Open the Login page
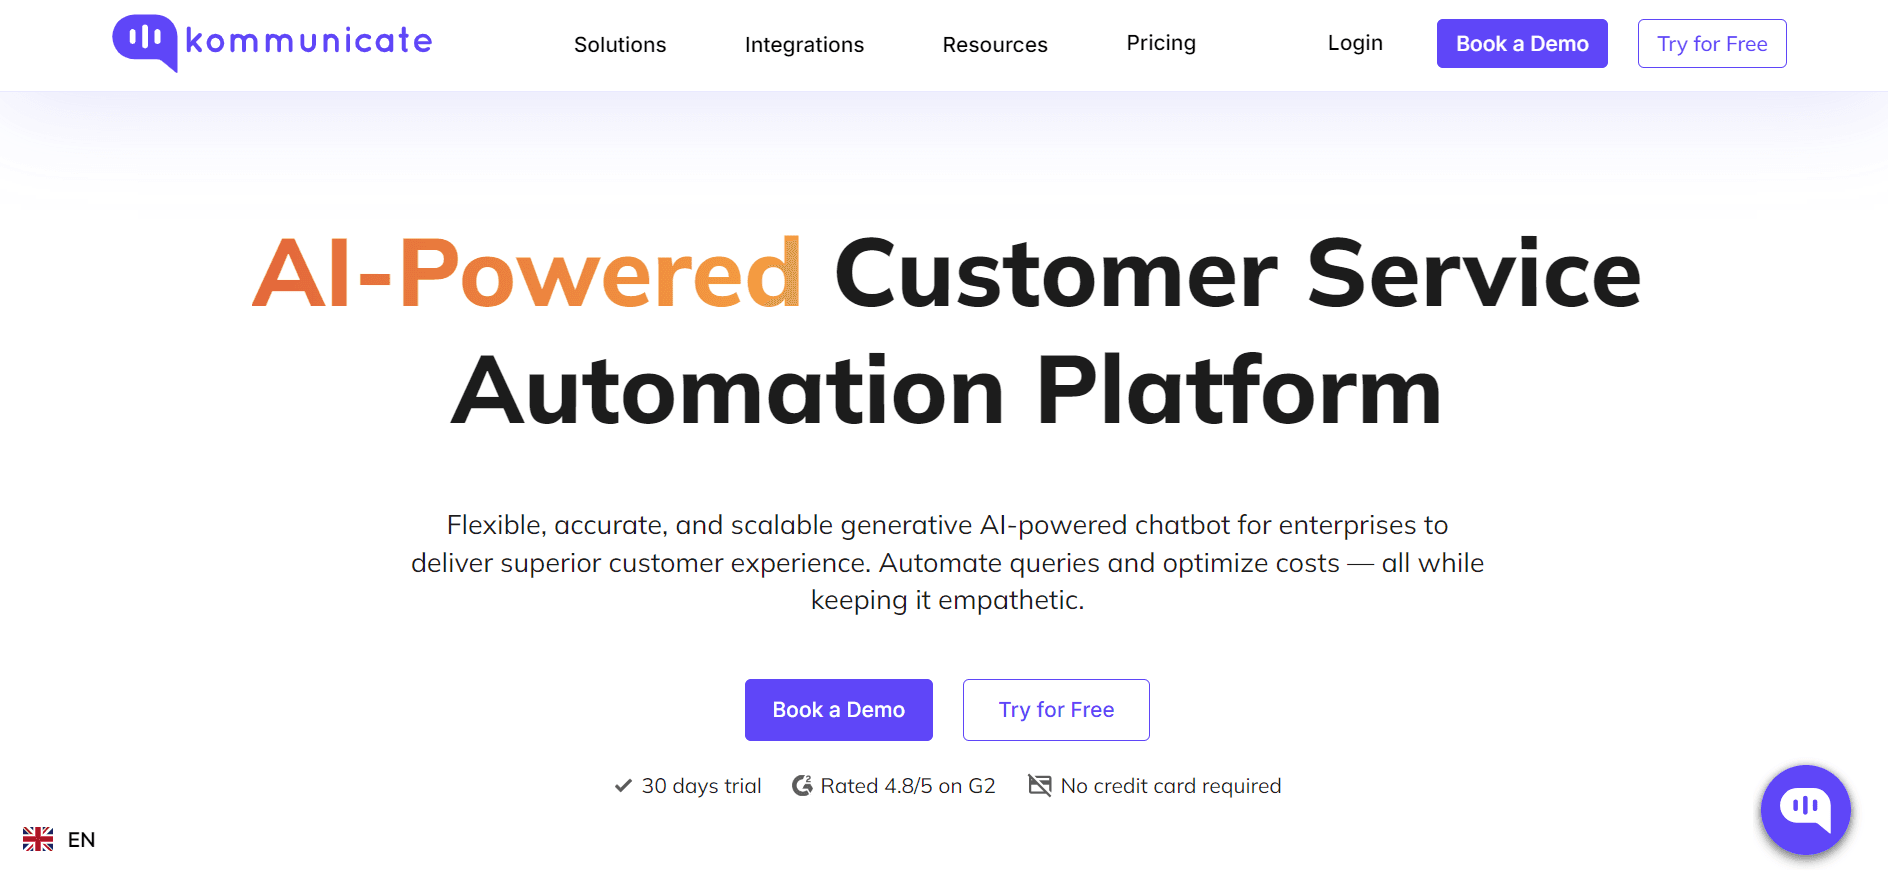 point(1355,43)
